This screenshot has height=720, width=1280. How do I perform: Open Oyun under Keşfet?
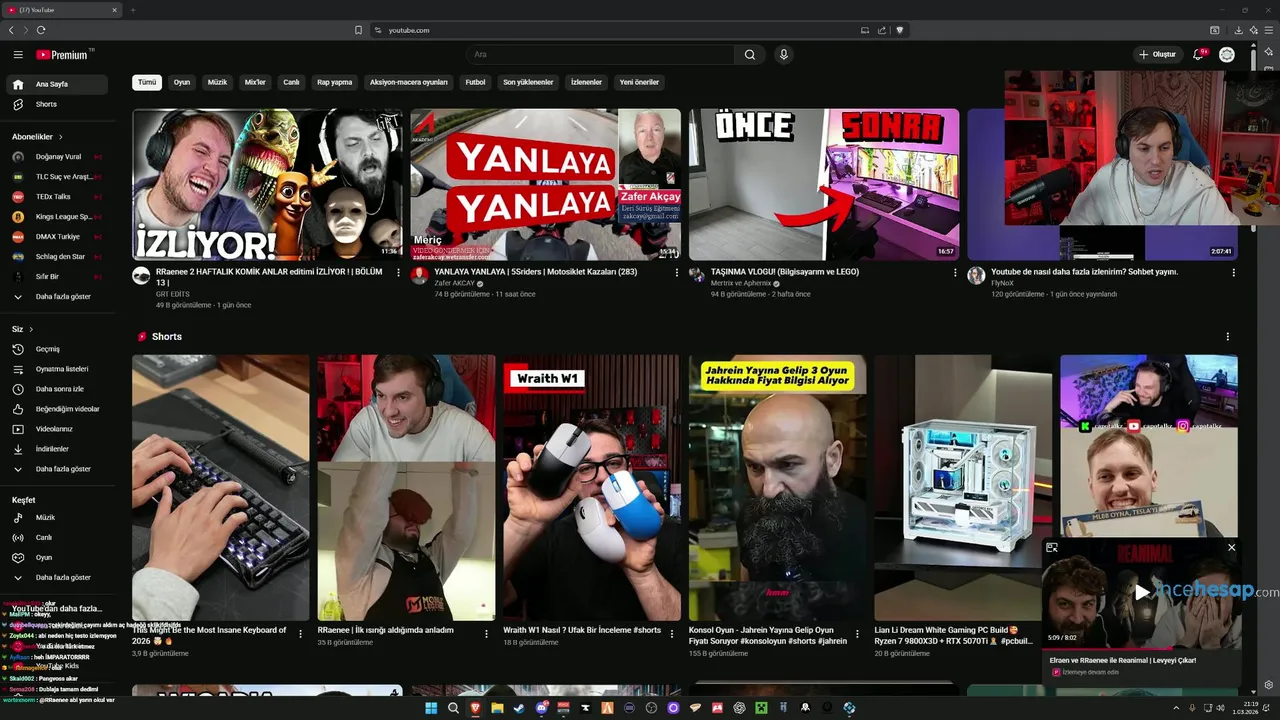pyautogui.click(x=59, y=558)
